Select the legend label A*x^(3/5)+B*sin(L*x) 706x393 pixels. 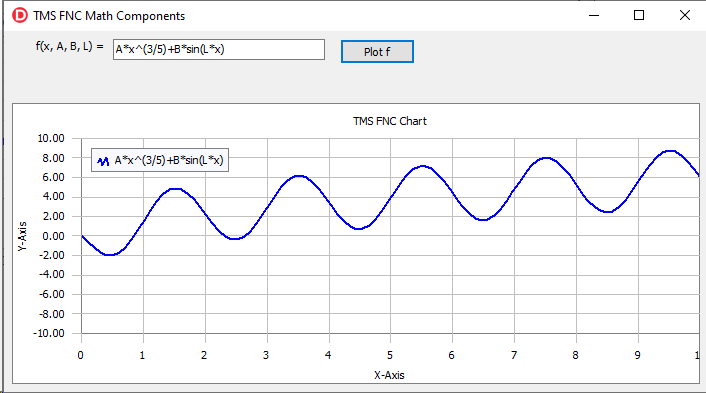pyautogui.click(x=169, y=160)
